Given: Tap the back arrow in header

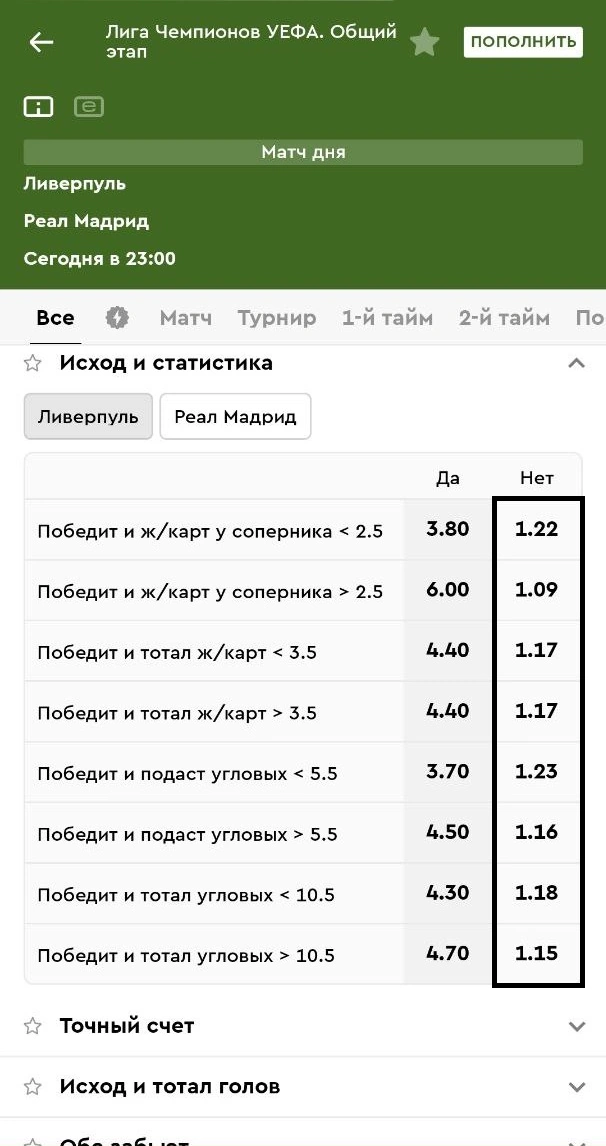Looking at the screenshot, I should (x=41, y=42).
